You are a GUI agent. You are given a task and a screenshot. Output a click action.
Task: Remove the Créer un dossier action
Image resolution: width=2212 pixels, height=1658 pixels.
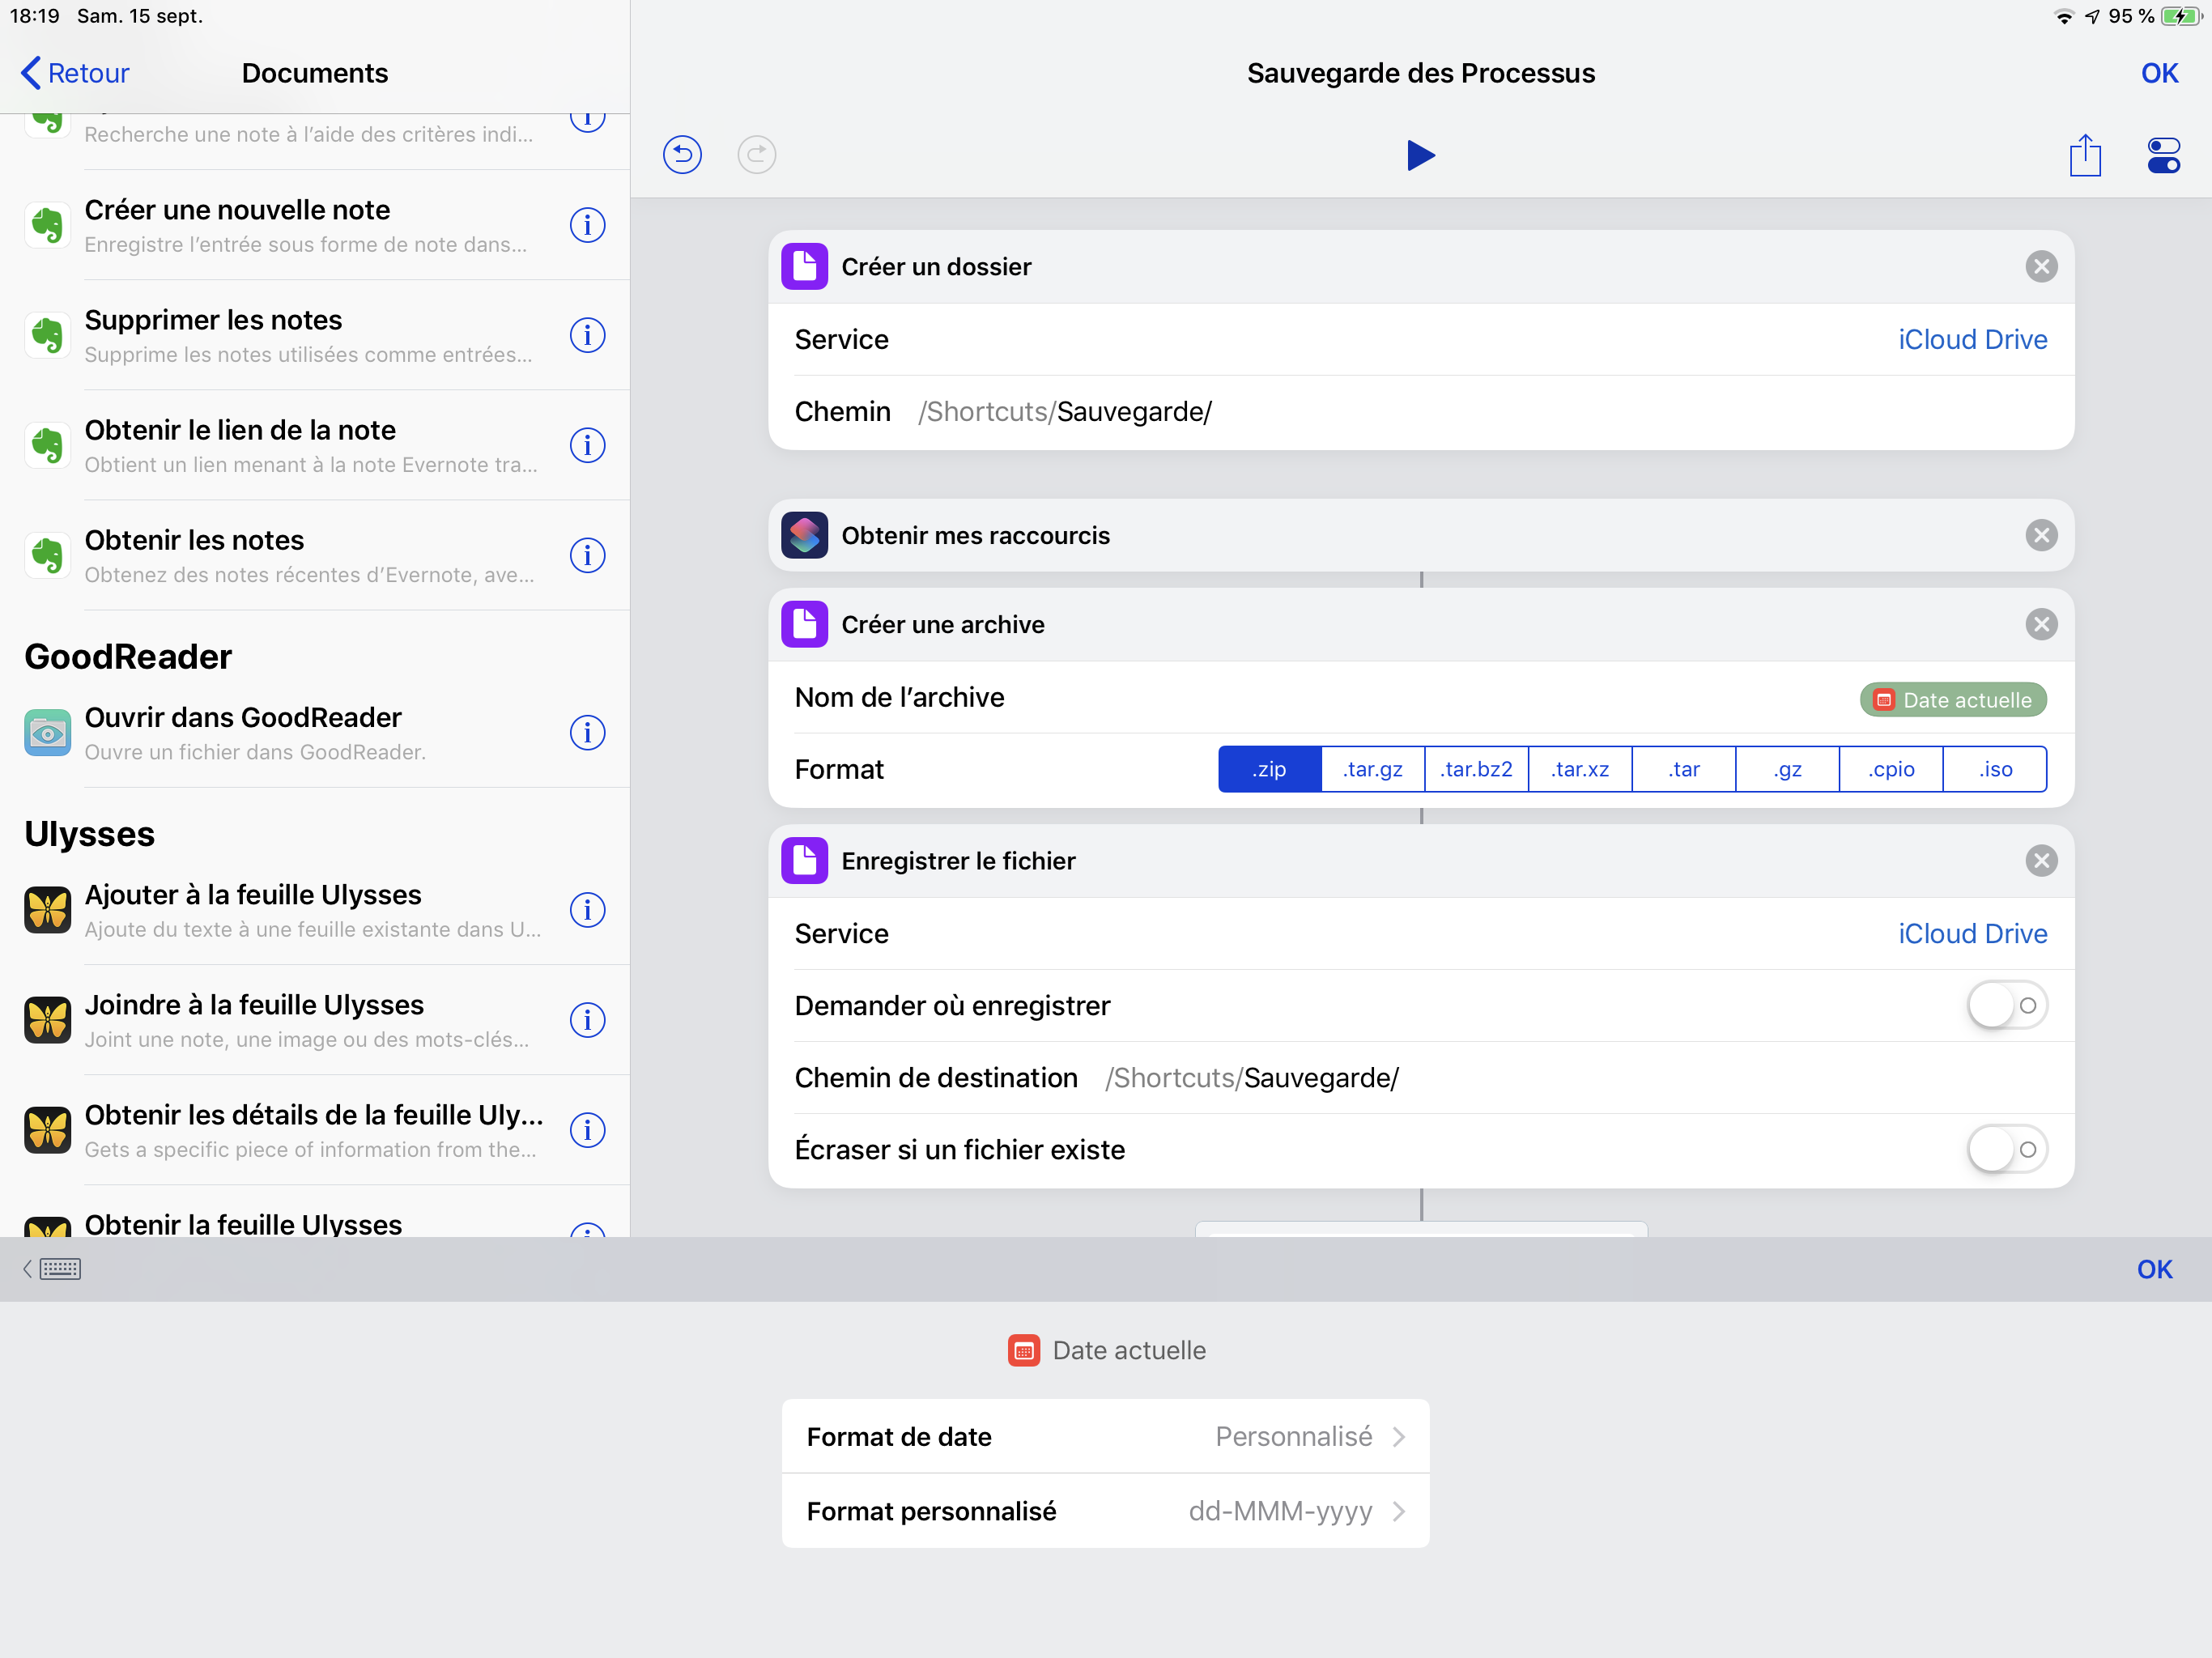[2040, 267]
